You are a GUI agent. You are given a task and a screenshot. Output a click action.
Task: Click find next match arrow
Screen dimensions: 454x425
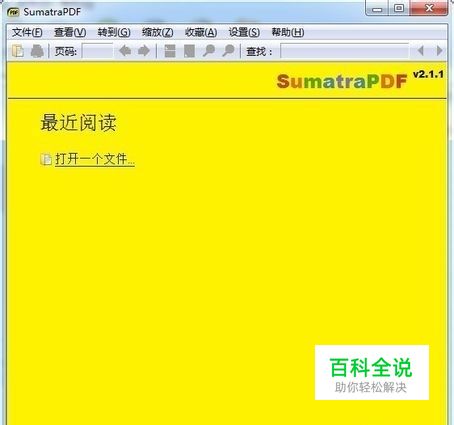point(440,51)
